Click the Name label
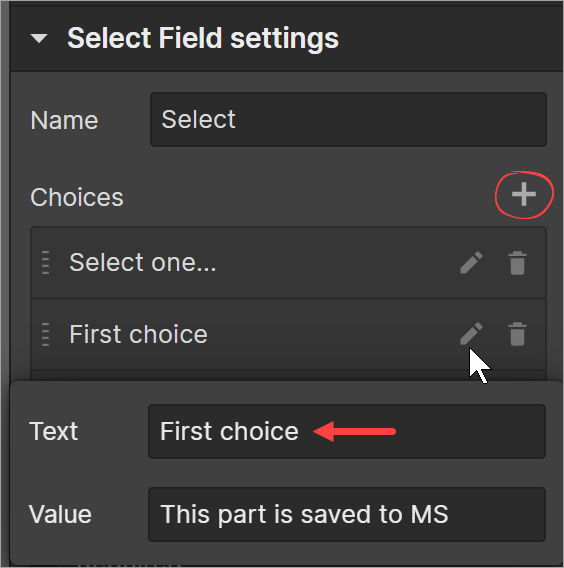 (x=64, y=120)
